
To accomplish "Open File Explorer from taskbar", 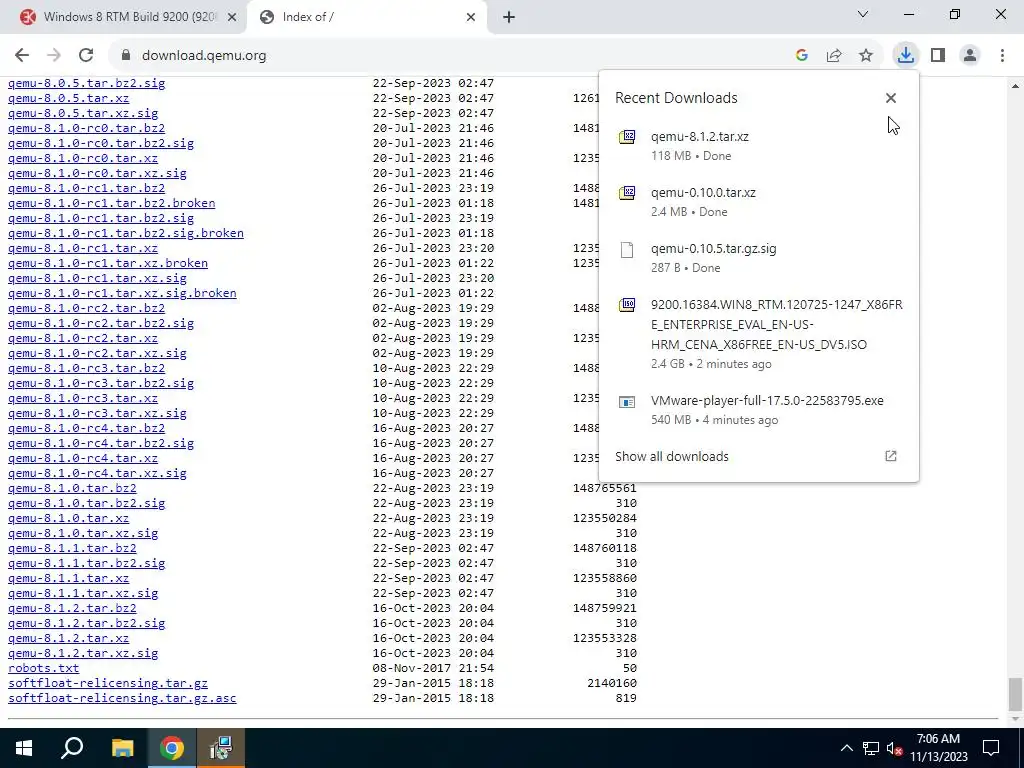I will (x=122, y=748).
